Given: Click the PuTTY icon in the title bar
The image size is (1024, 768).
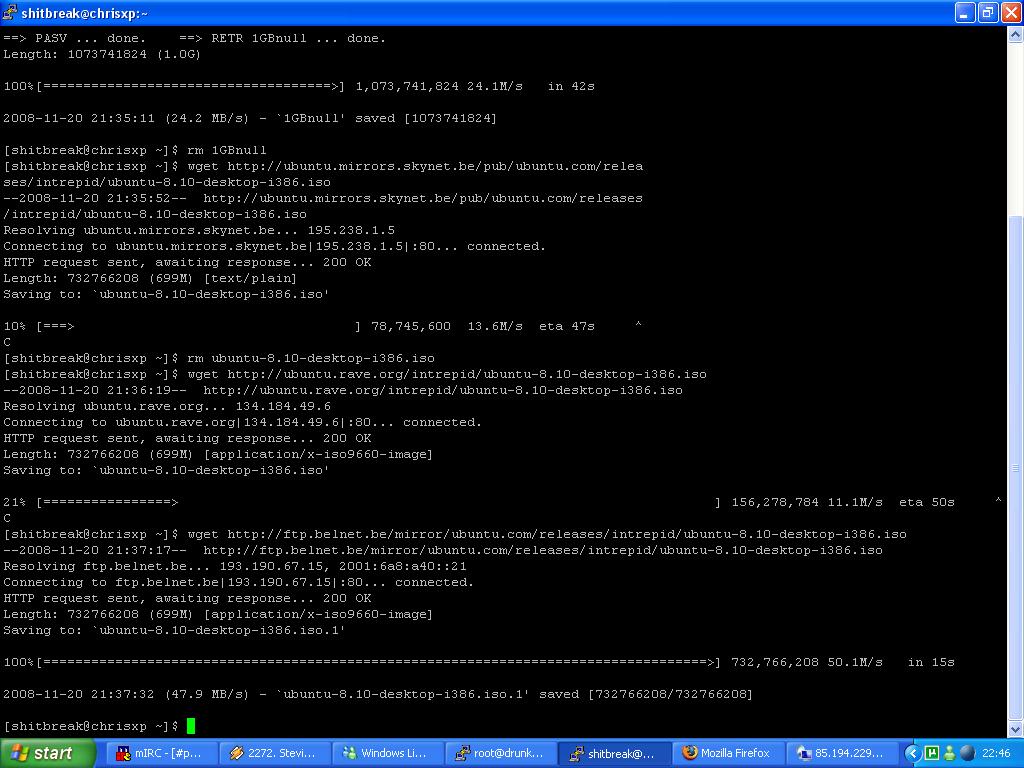Looking at the screenshot, I should pos(9,12).
